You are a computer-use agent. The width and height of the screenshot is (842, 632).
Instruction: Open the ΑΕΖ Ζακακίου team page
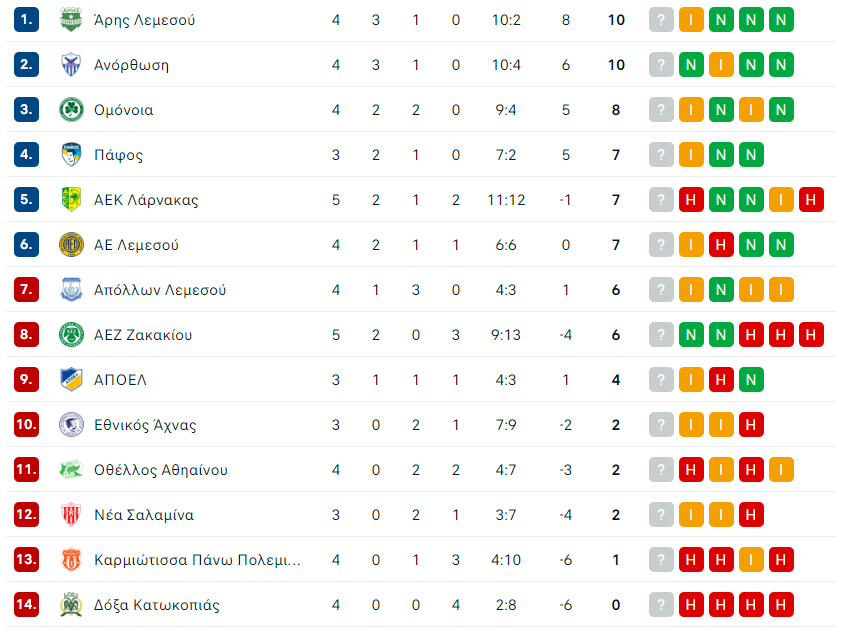tap(143, 335)
